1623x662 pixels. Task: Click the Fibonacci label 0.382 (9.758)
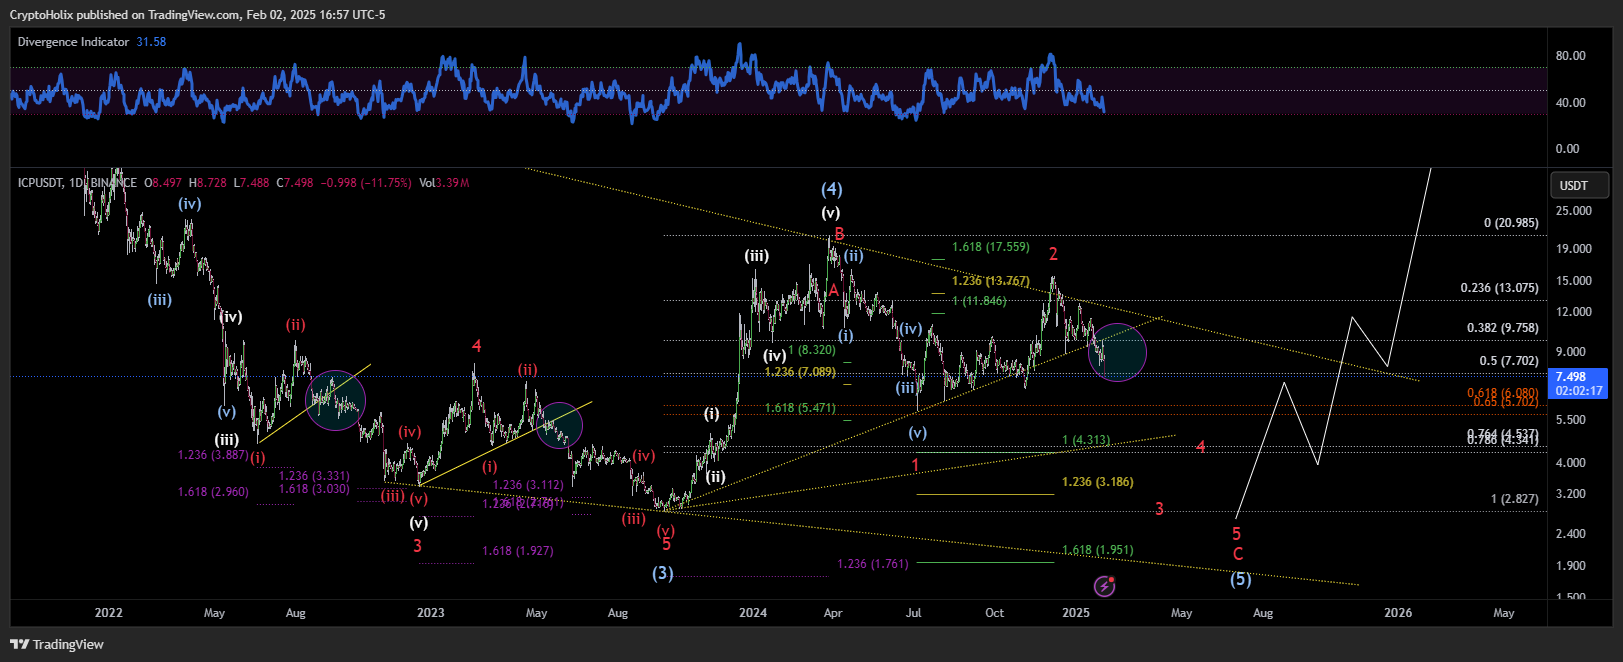[x=1502, y=328]
